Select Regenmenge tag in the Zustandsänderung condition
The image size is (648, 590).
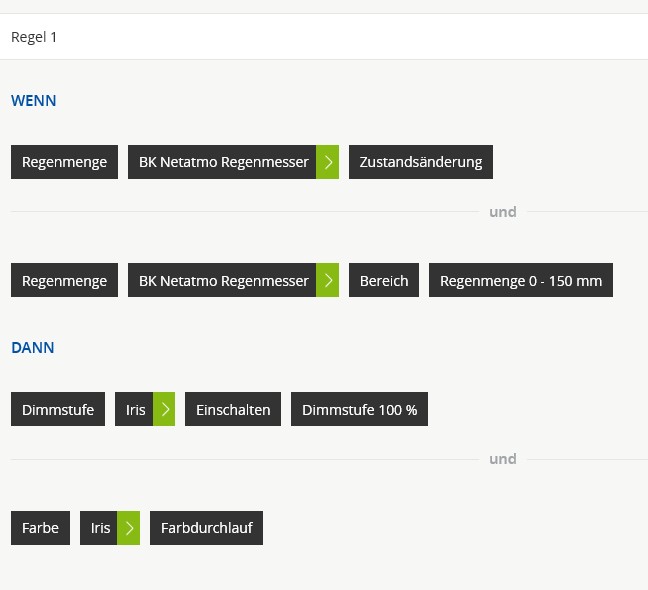pos(64,162)
